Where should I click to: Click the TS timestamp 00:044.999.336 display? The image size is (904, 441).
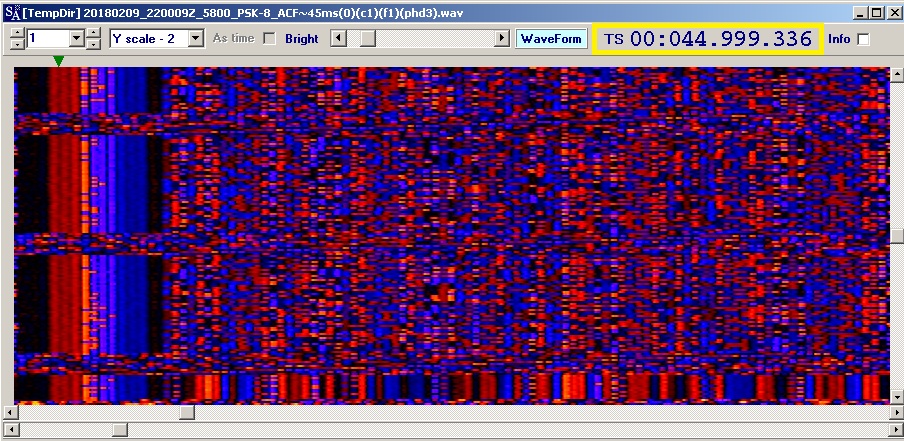click(x=708, y=39)
